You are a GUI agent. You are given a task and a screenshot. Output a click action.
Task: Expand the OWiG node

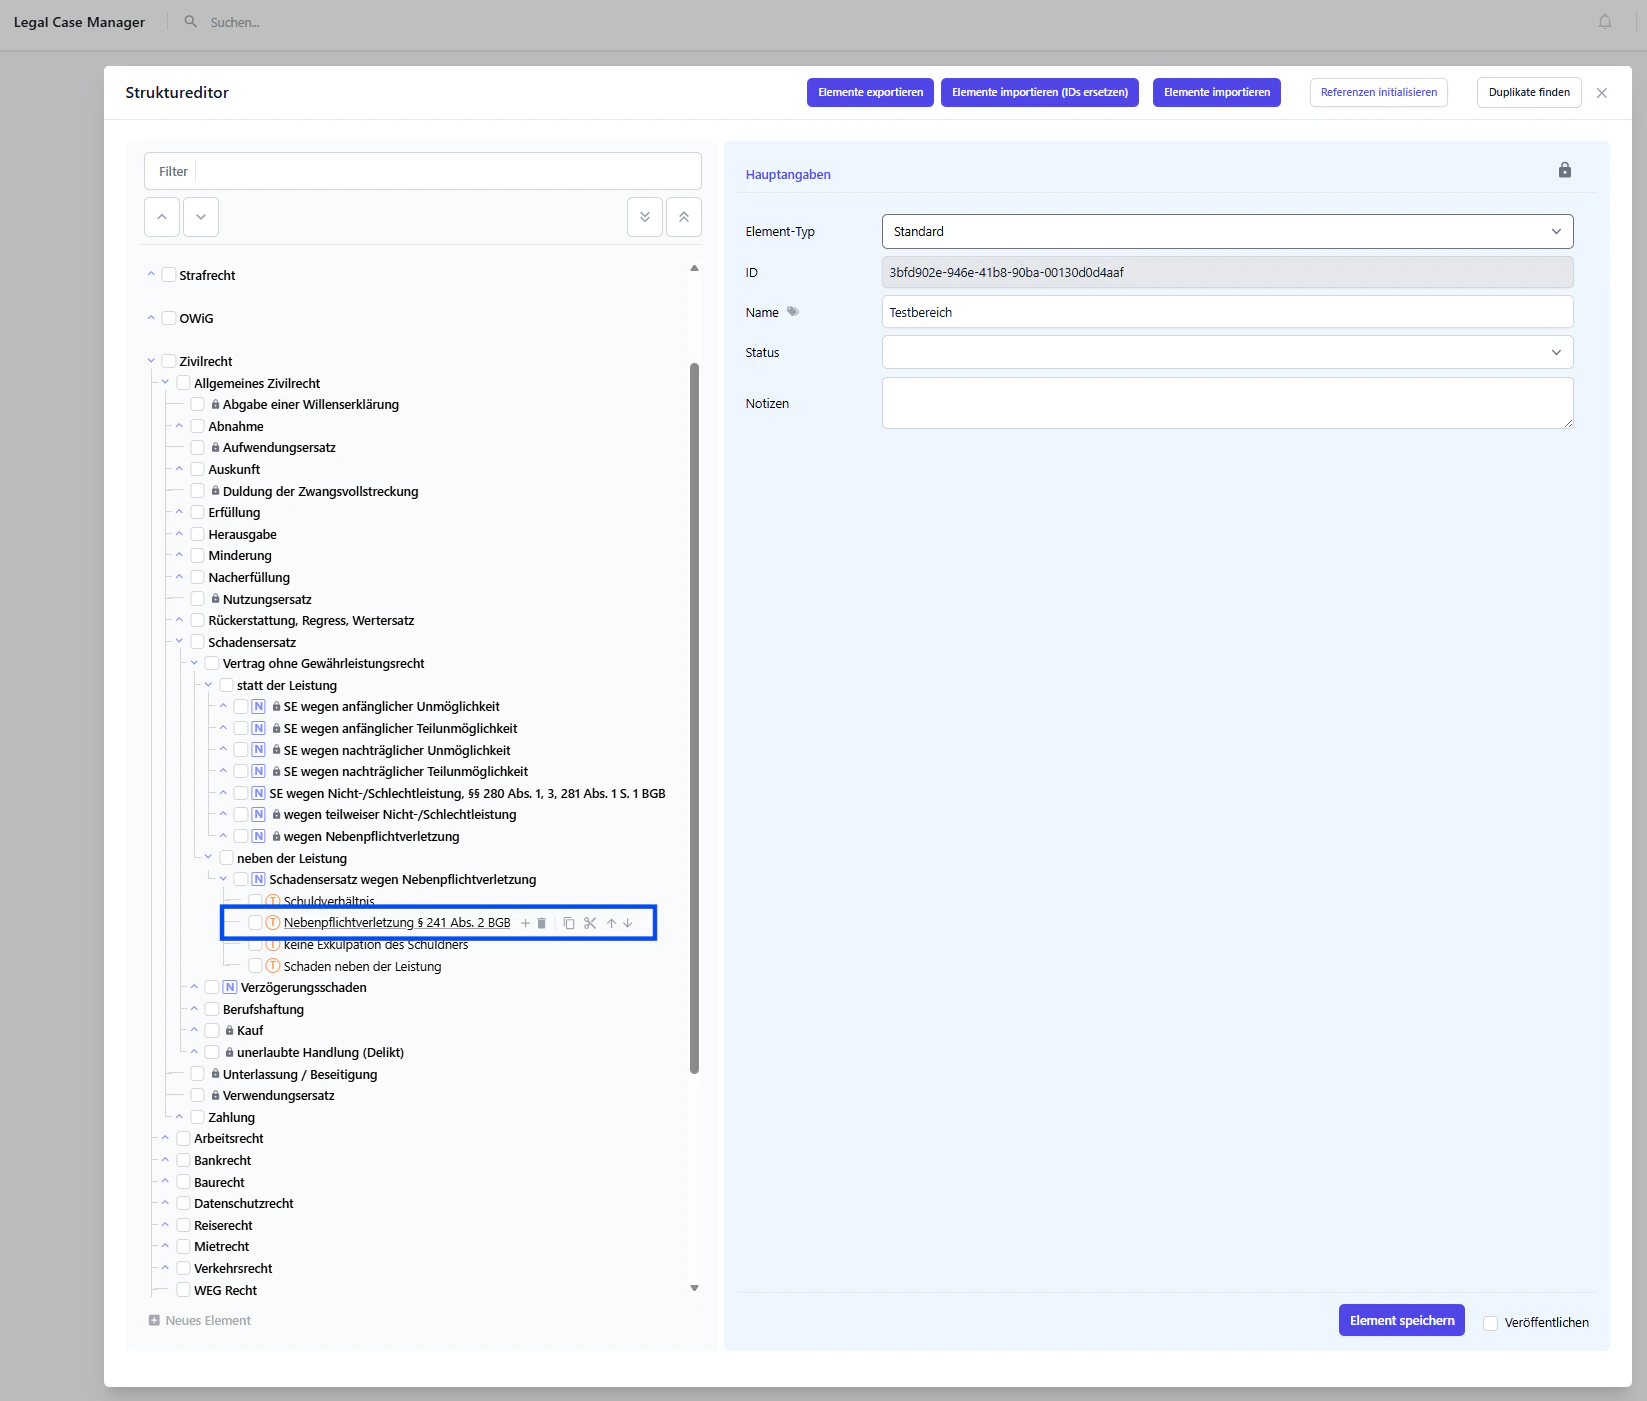[x=151, y=318]
